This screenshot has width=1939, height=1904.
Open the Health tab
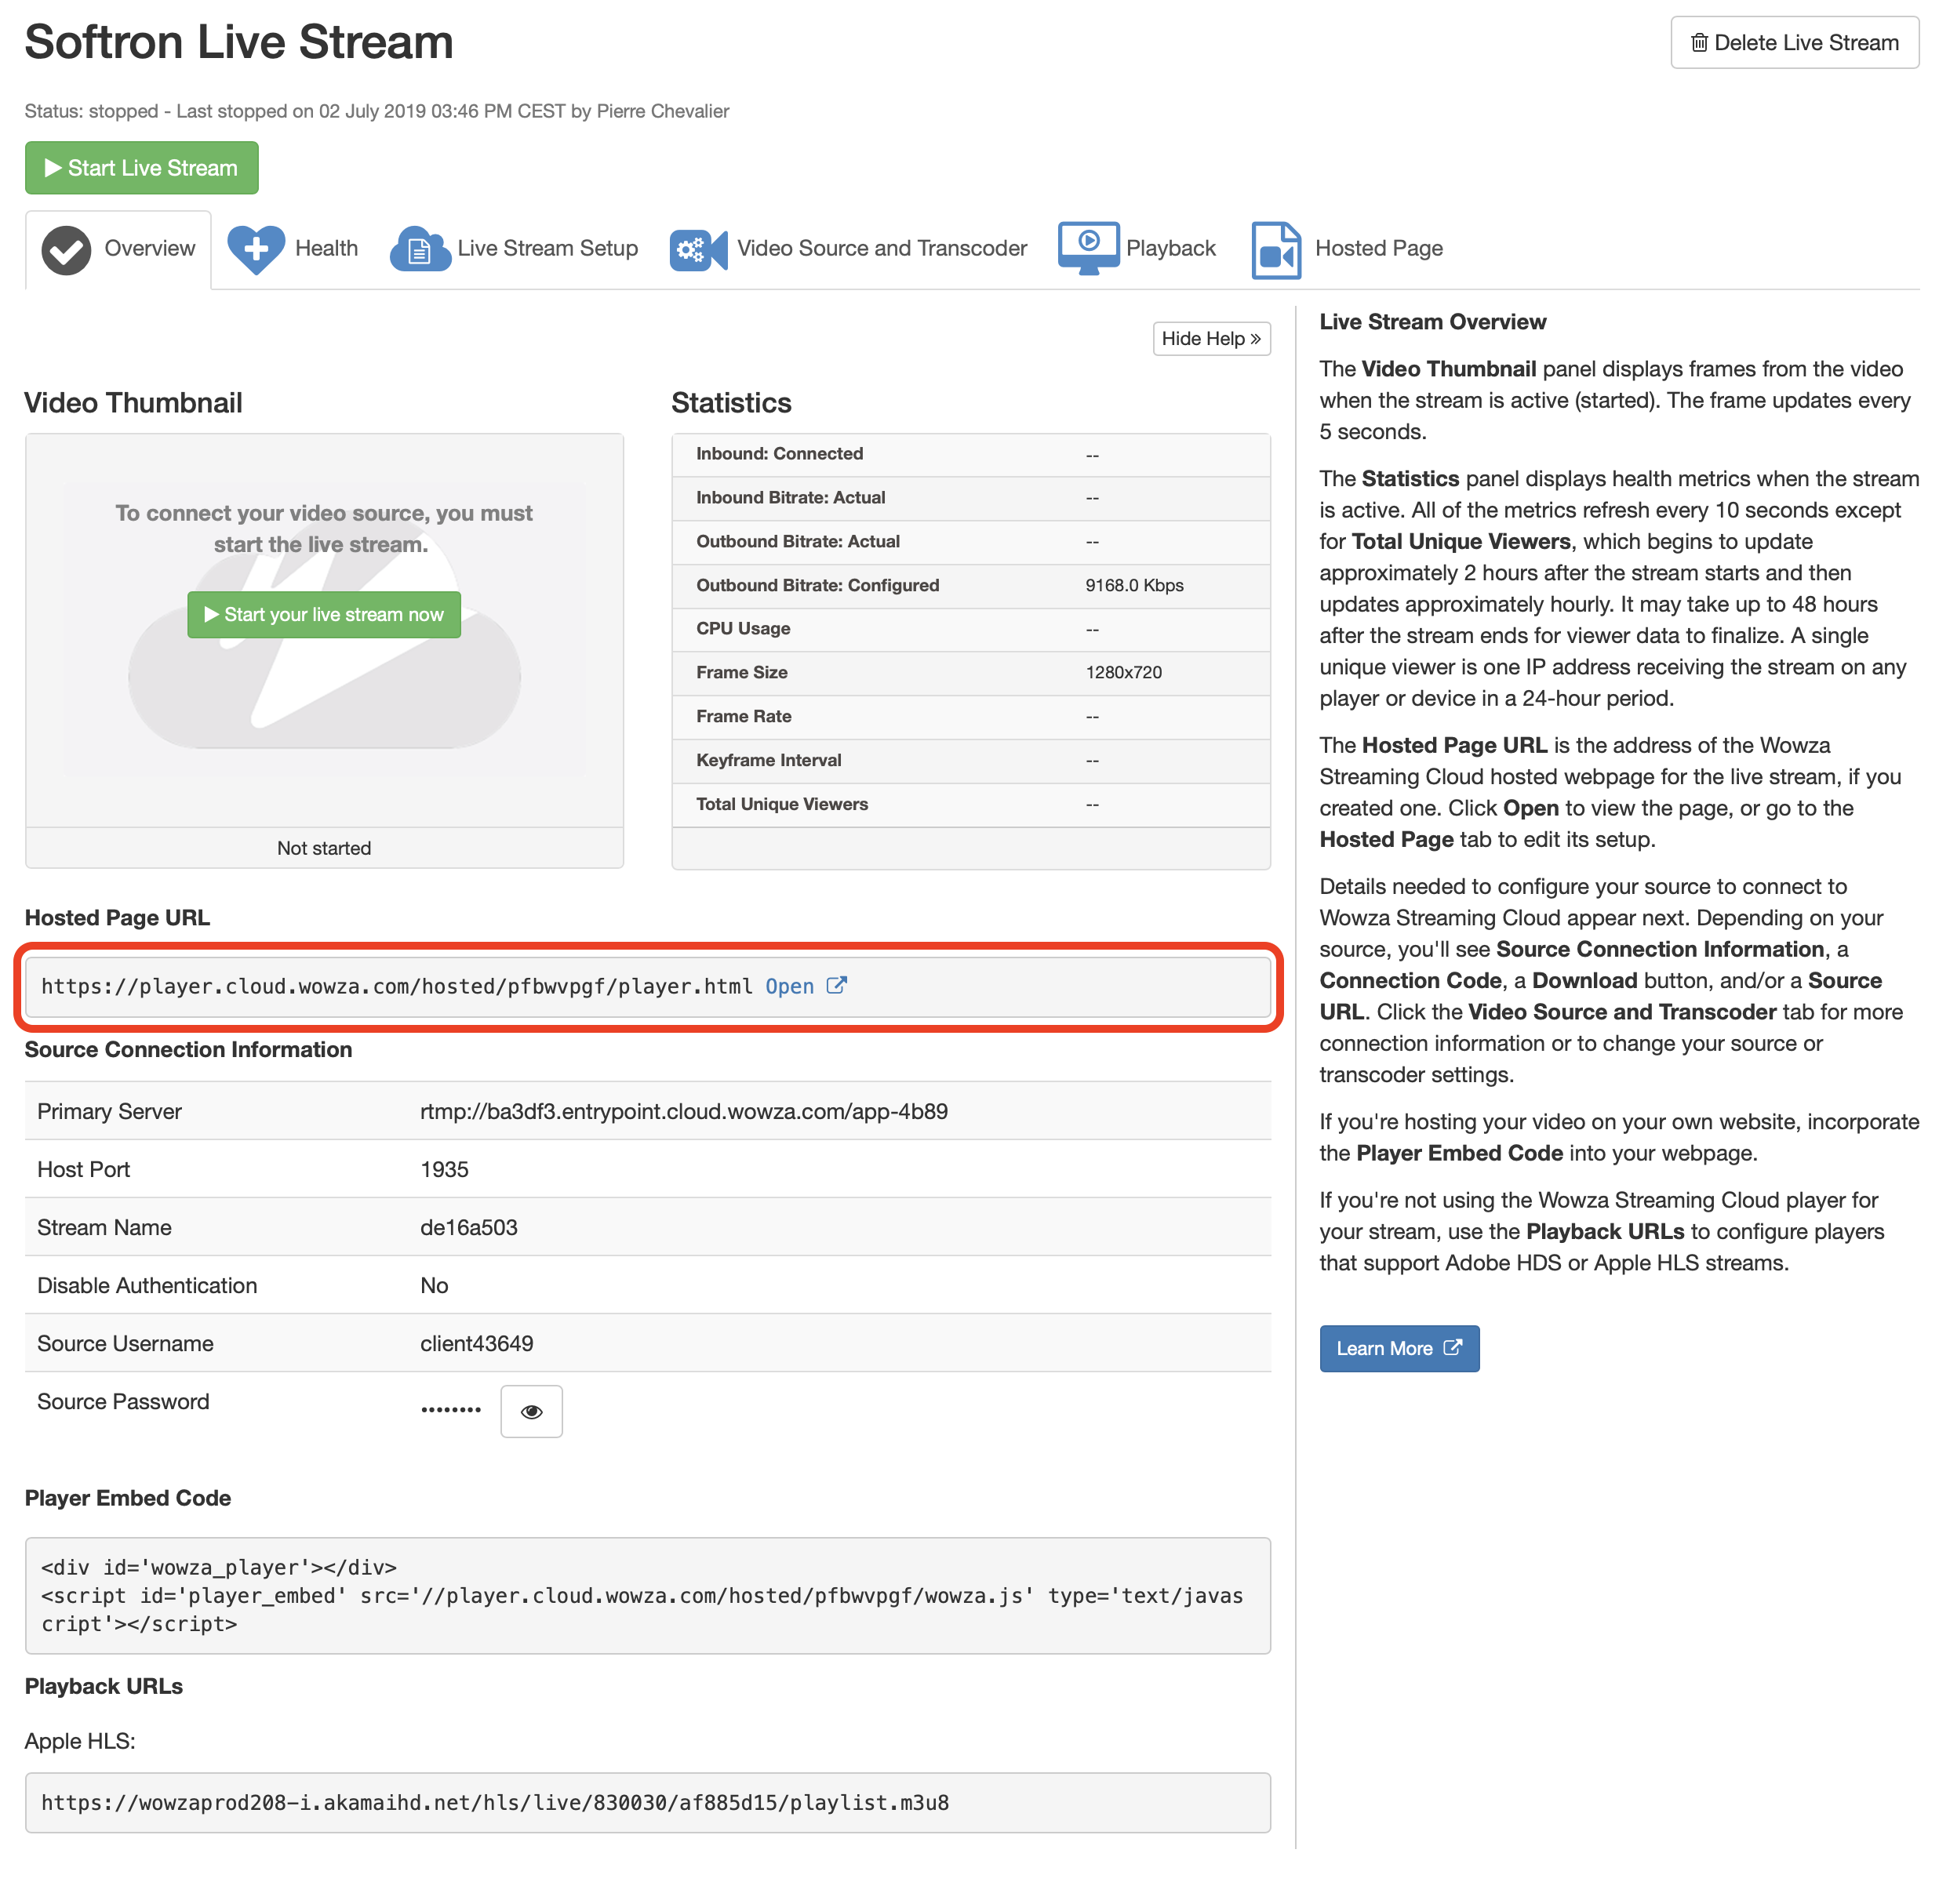click(293, 249)
